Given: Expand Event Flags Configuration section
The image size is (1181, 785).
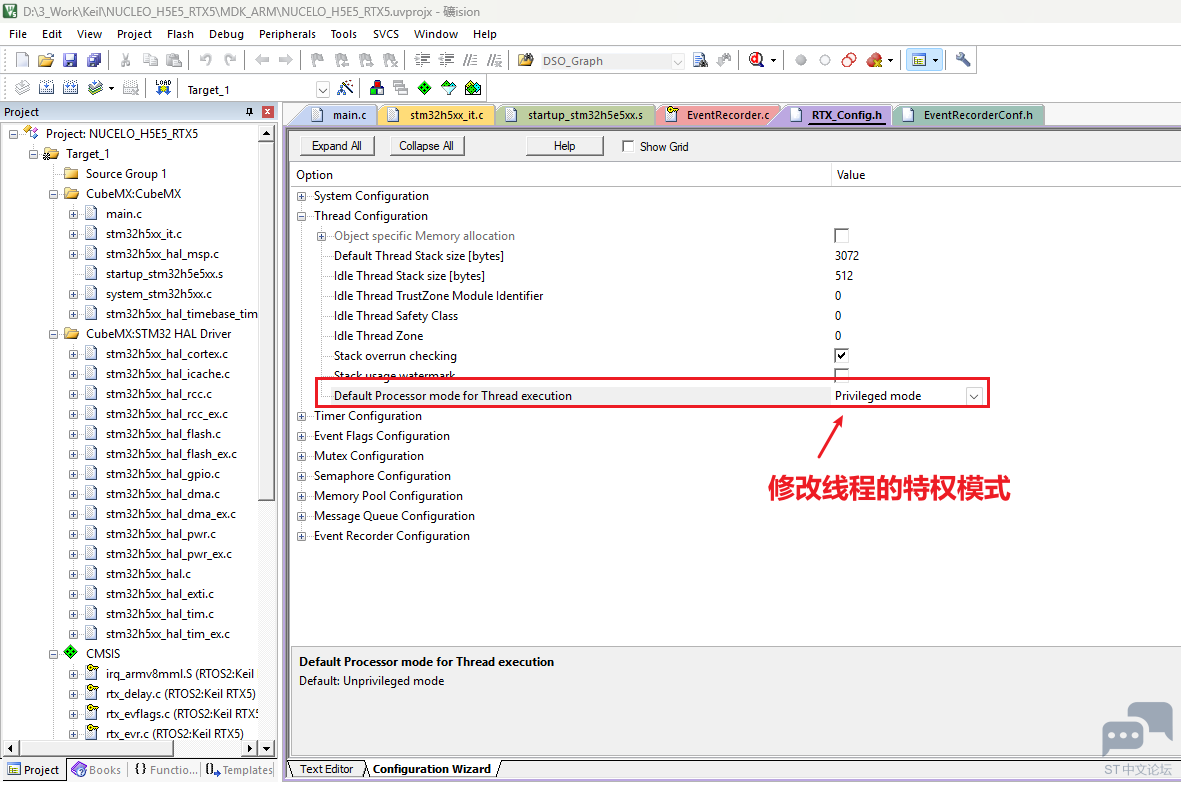Looking at the screenshot, I should (x=301, y=436).
